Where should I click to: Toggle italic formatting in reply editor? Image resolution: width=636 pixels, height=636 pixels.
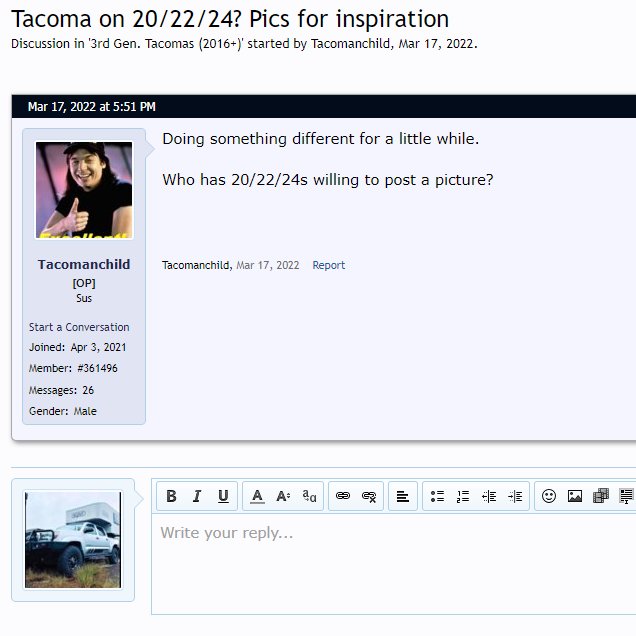click(197, 496)
